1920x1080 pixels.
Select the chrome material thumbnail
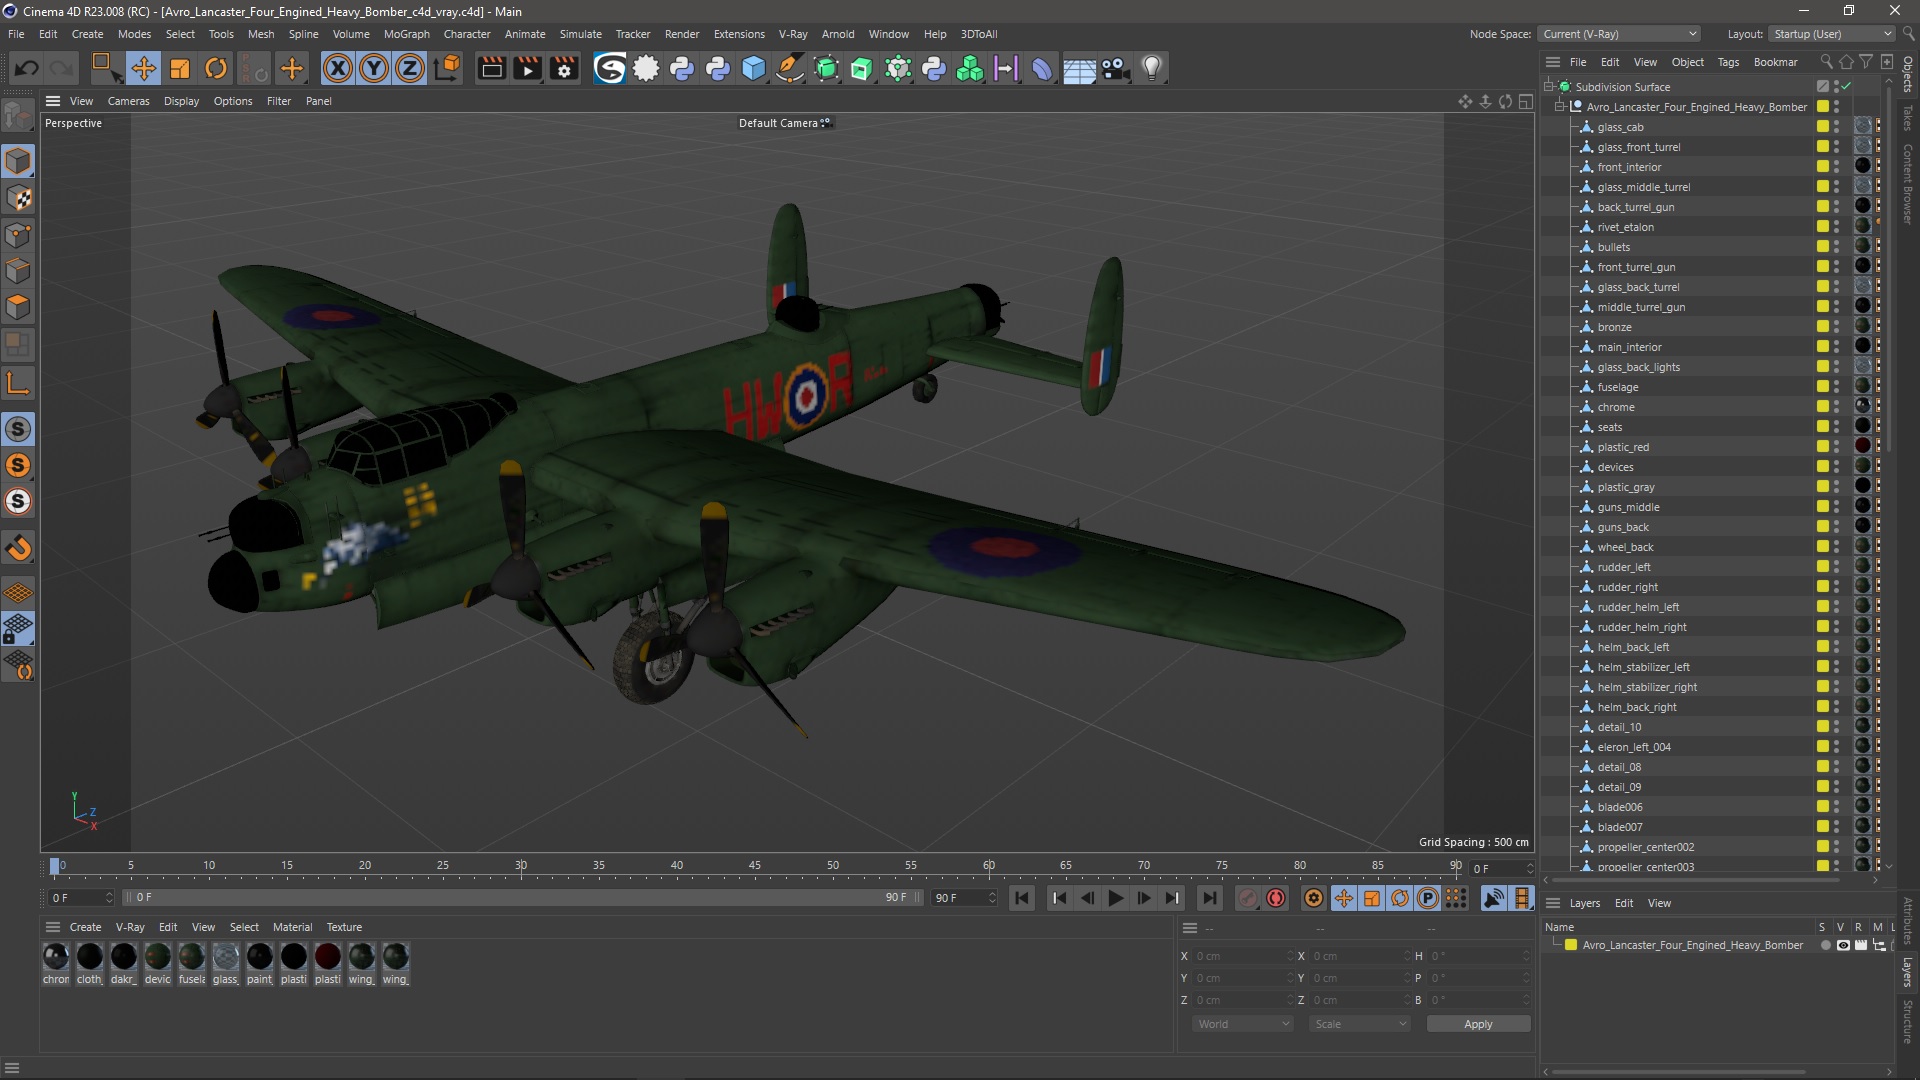pyautogui.click(x=56, y=957)
